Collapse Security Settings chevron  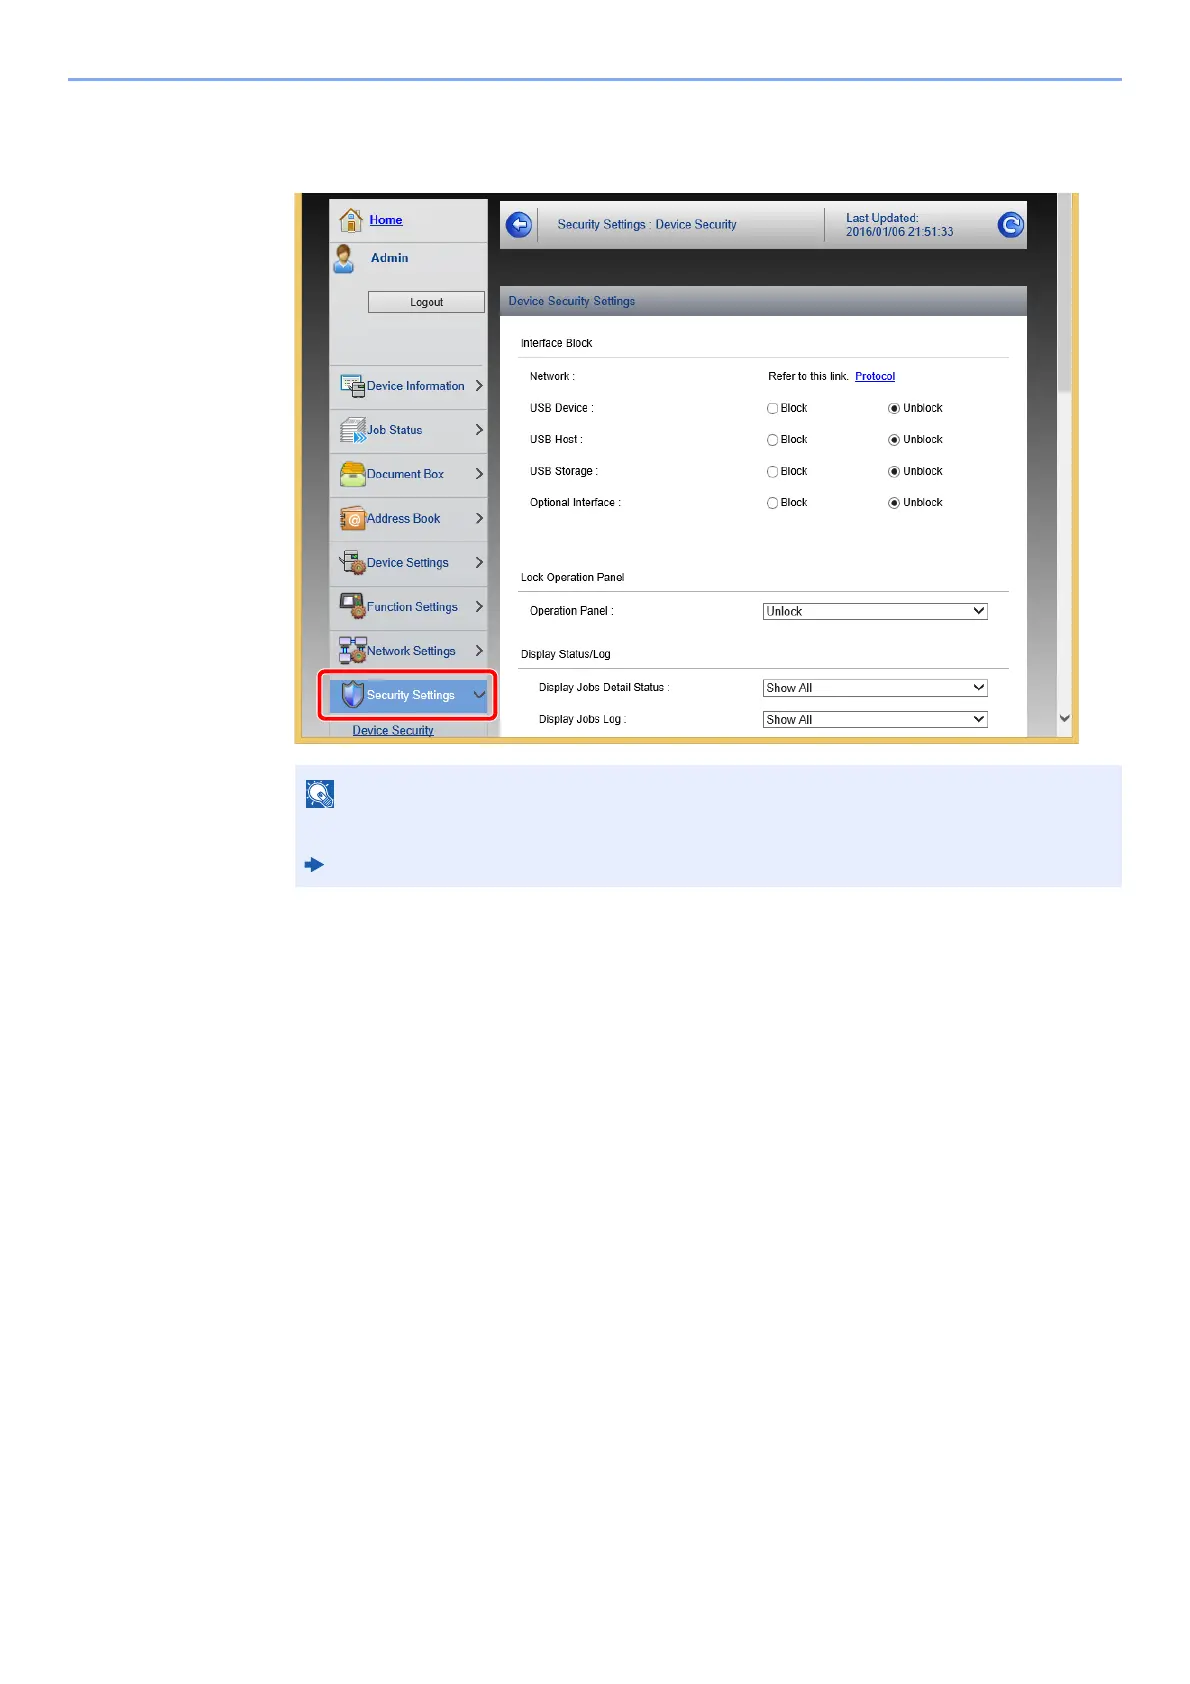point(480,694)
